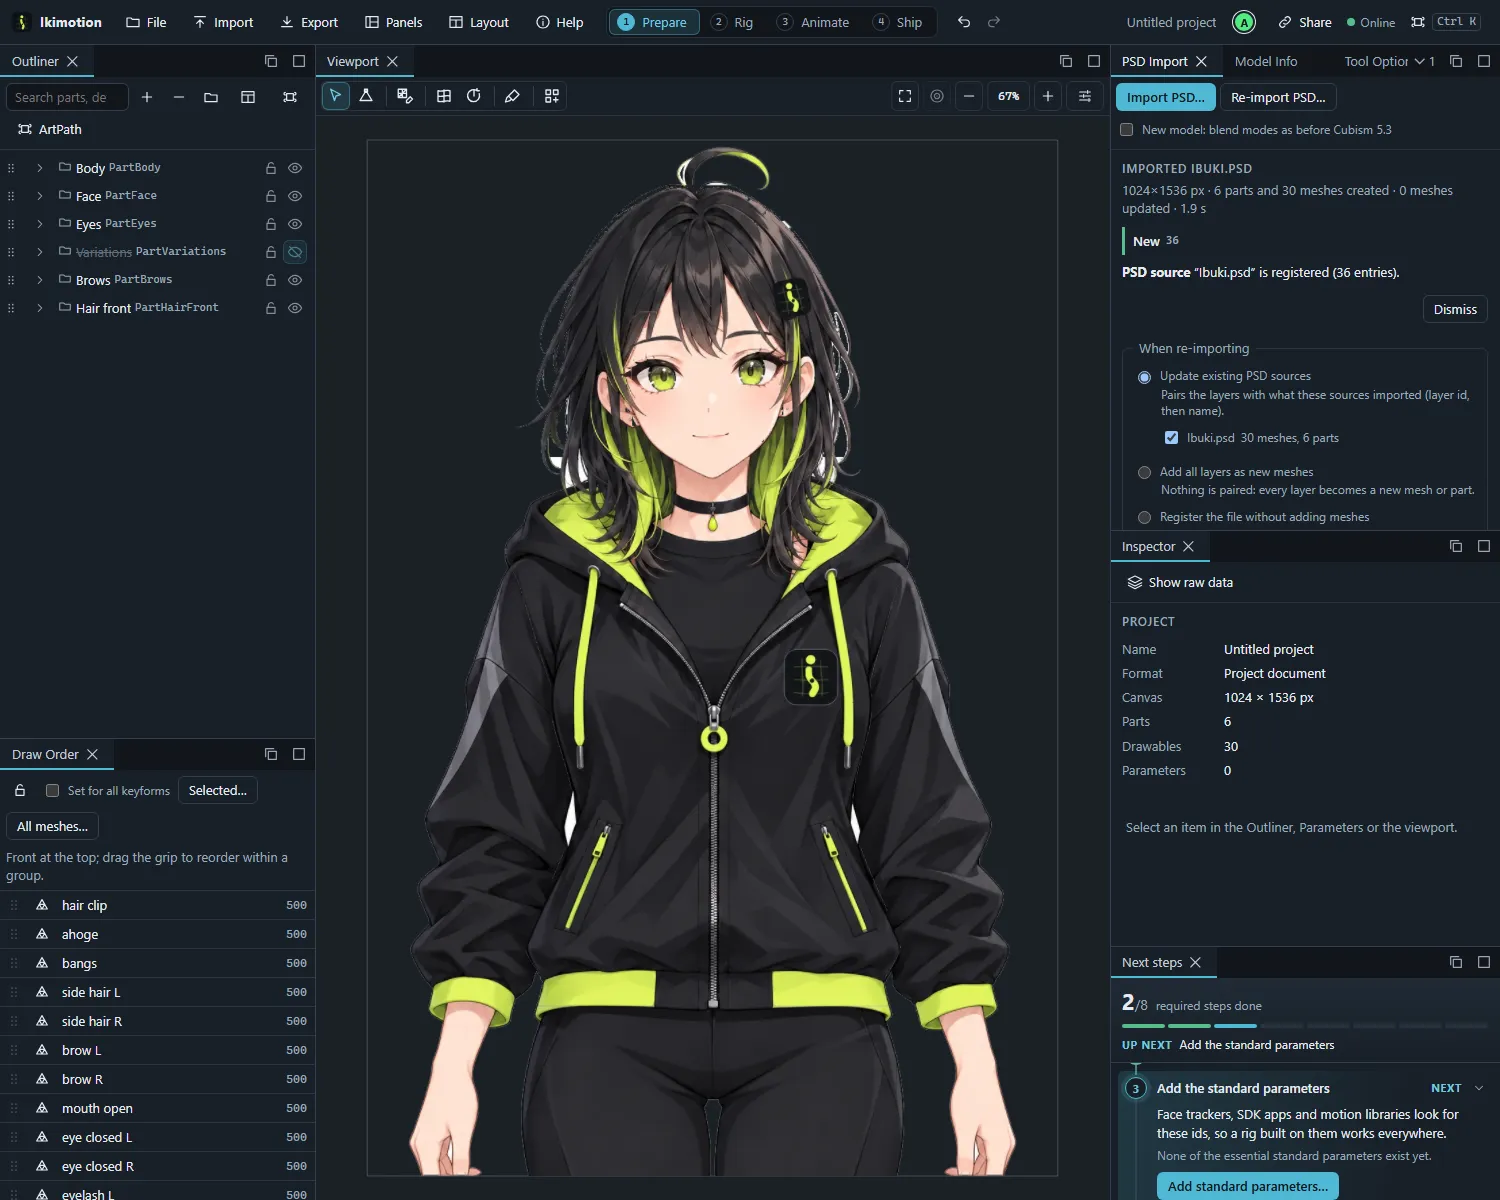Click the required steps progress bar
Screen dimensions: 1500x1200
pyautogui.click(x=1305, y=1026)
